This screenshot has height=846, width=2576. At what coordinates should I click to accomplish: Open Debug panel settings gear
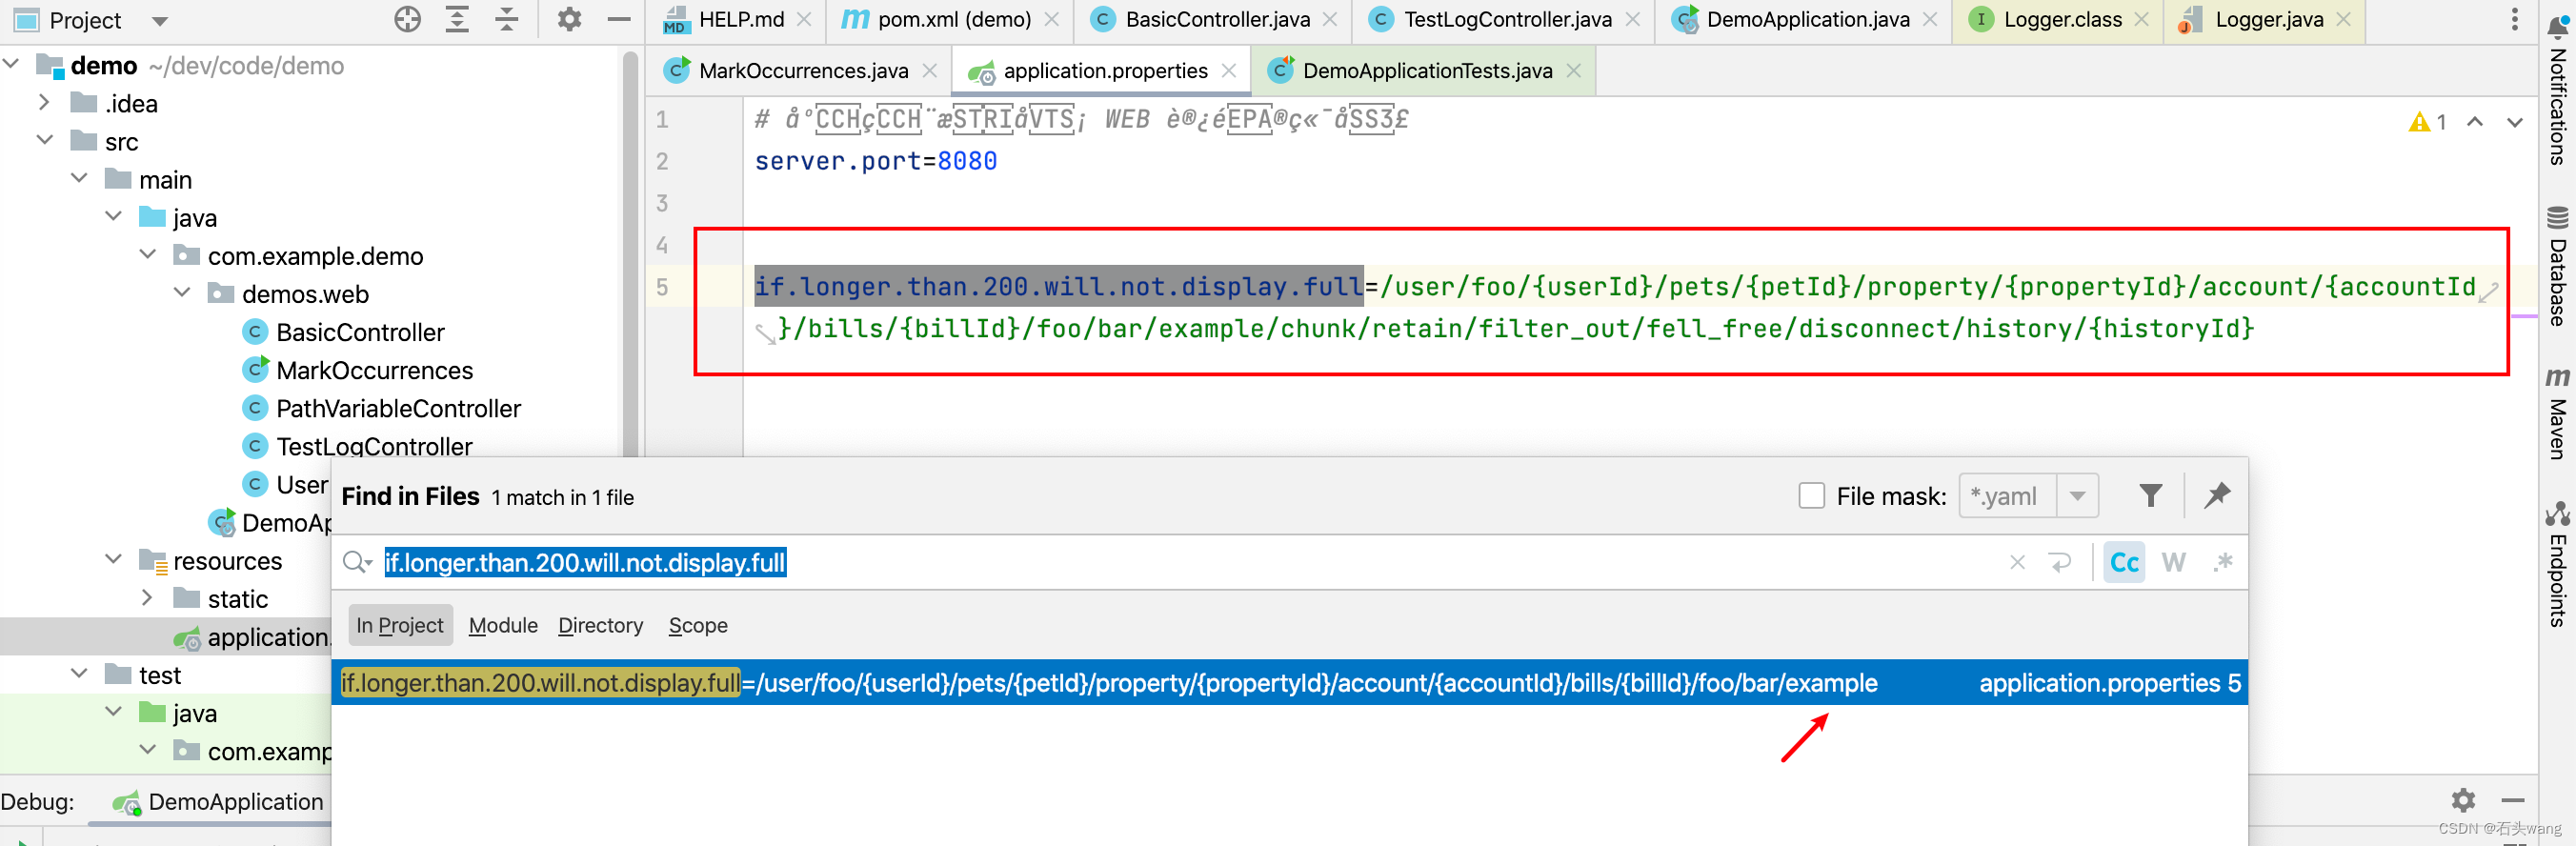pos(2463,800)
